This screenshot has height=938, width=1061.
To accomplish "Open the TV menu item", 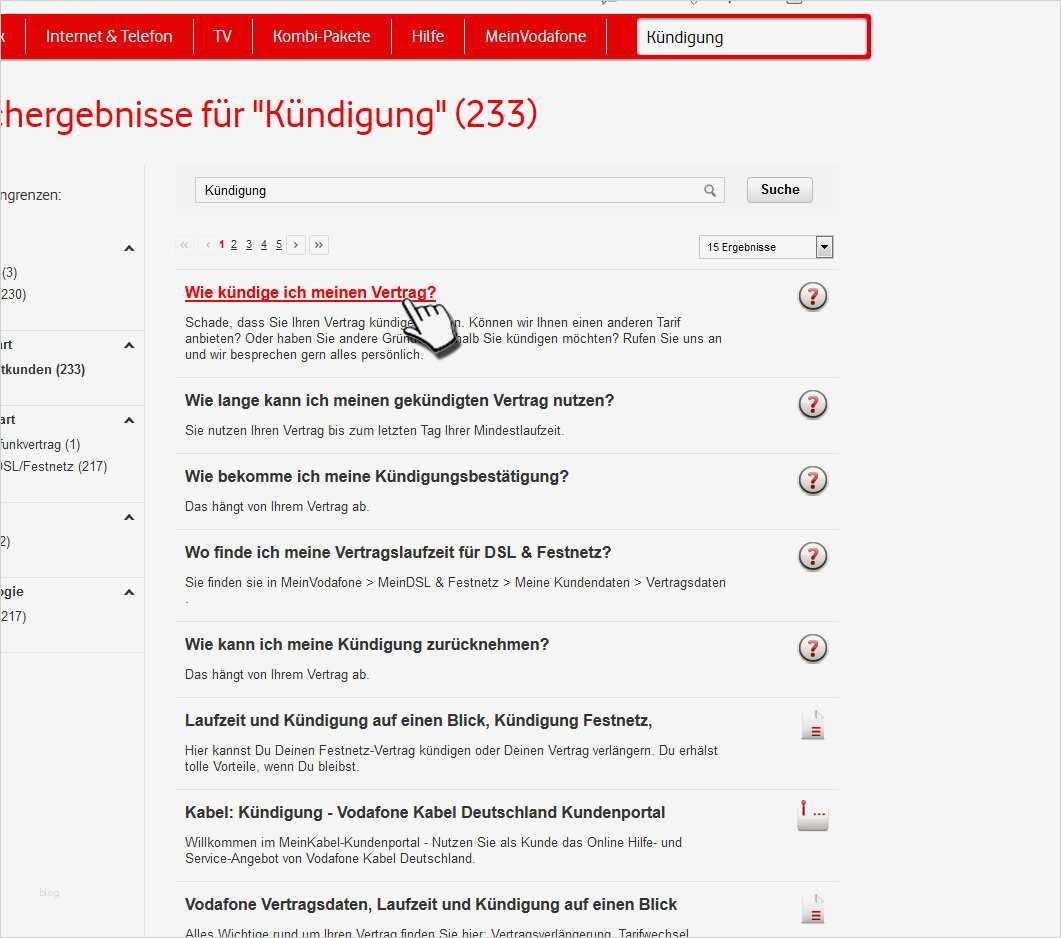I will 223,37.
